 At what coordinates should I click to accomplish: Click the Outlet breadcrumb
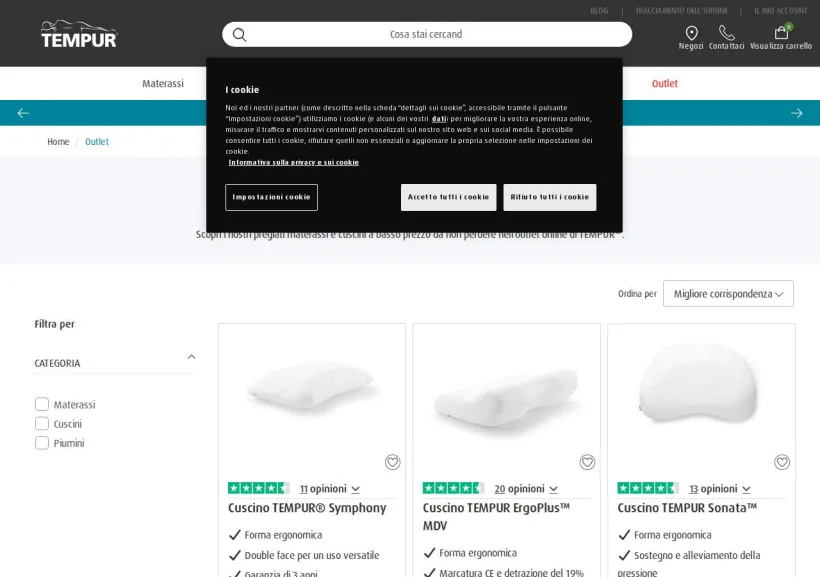tap(97, 142)
